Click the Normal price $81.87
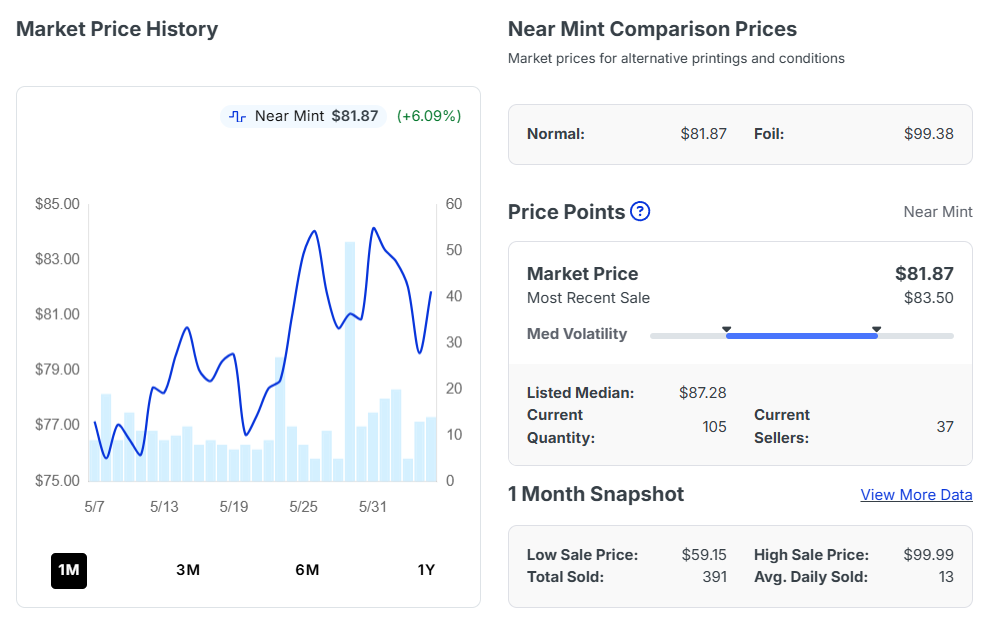The image size is (982, 626). tap(703, 134)
